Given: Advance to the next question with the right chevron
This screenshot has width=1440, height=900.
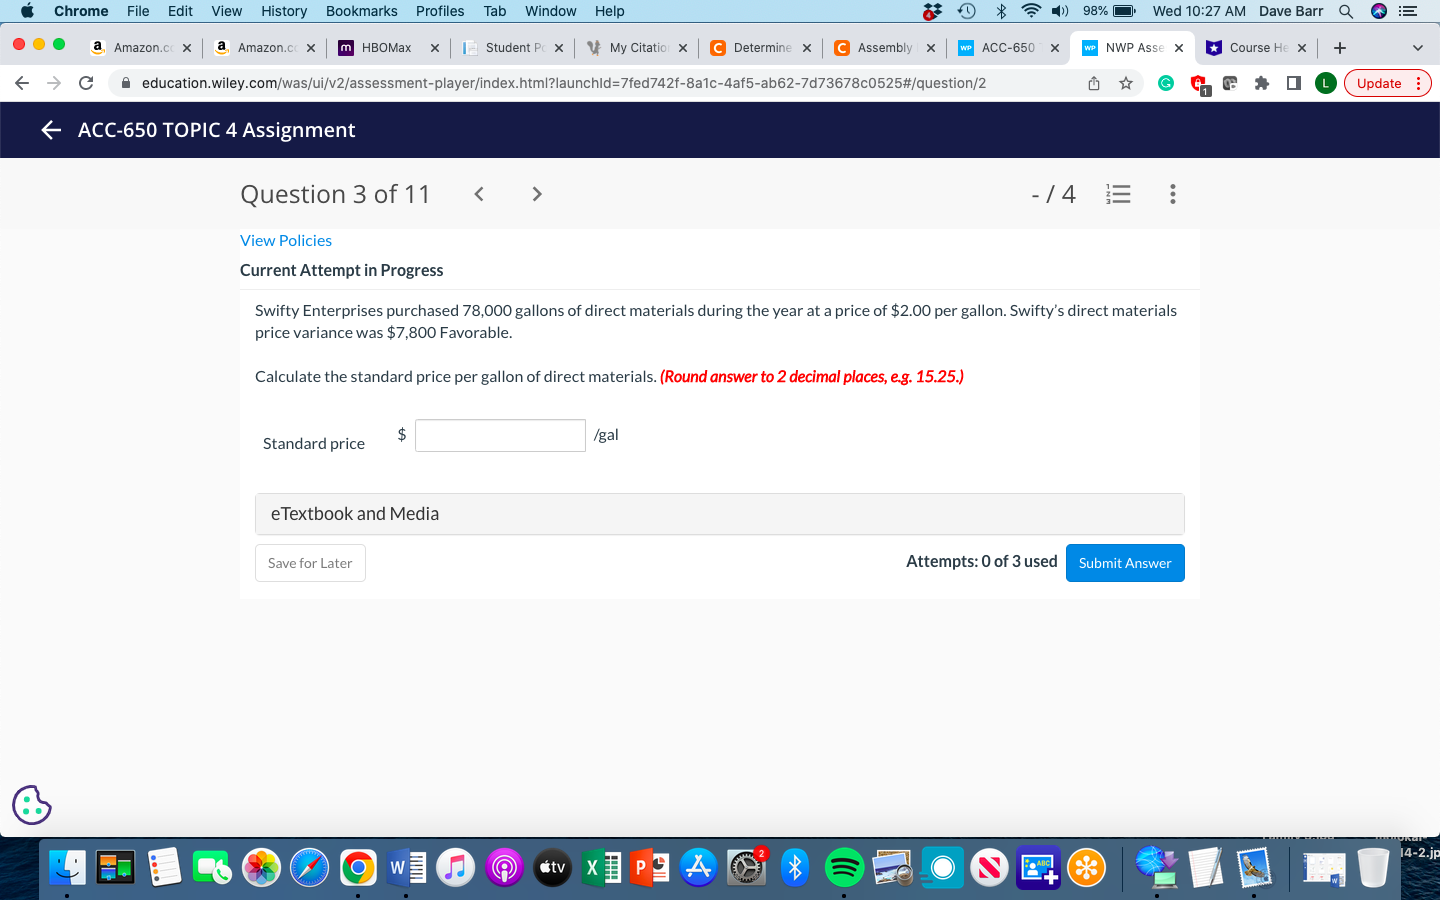Looking at the screenshot, I should click(537, 194).
